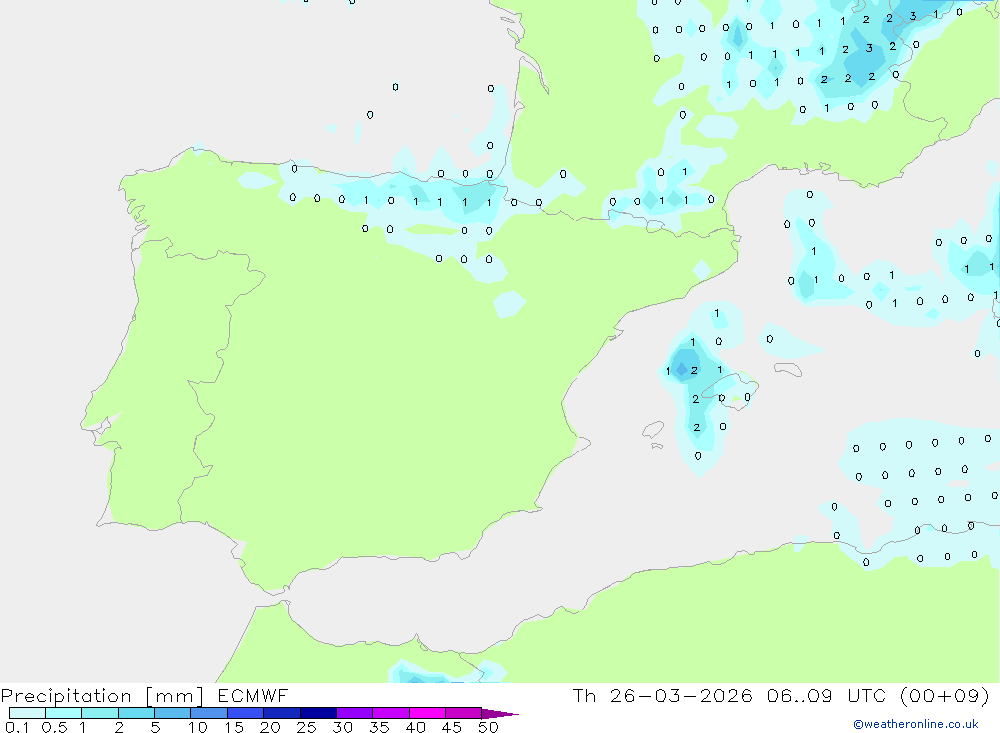The width and height of the screenshot is (1000, 733).
Task: Pick the 10–15 mm legend swatch
Action: pos(209,713)
